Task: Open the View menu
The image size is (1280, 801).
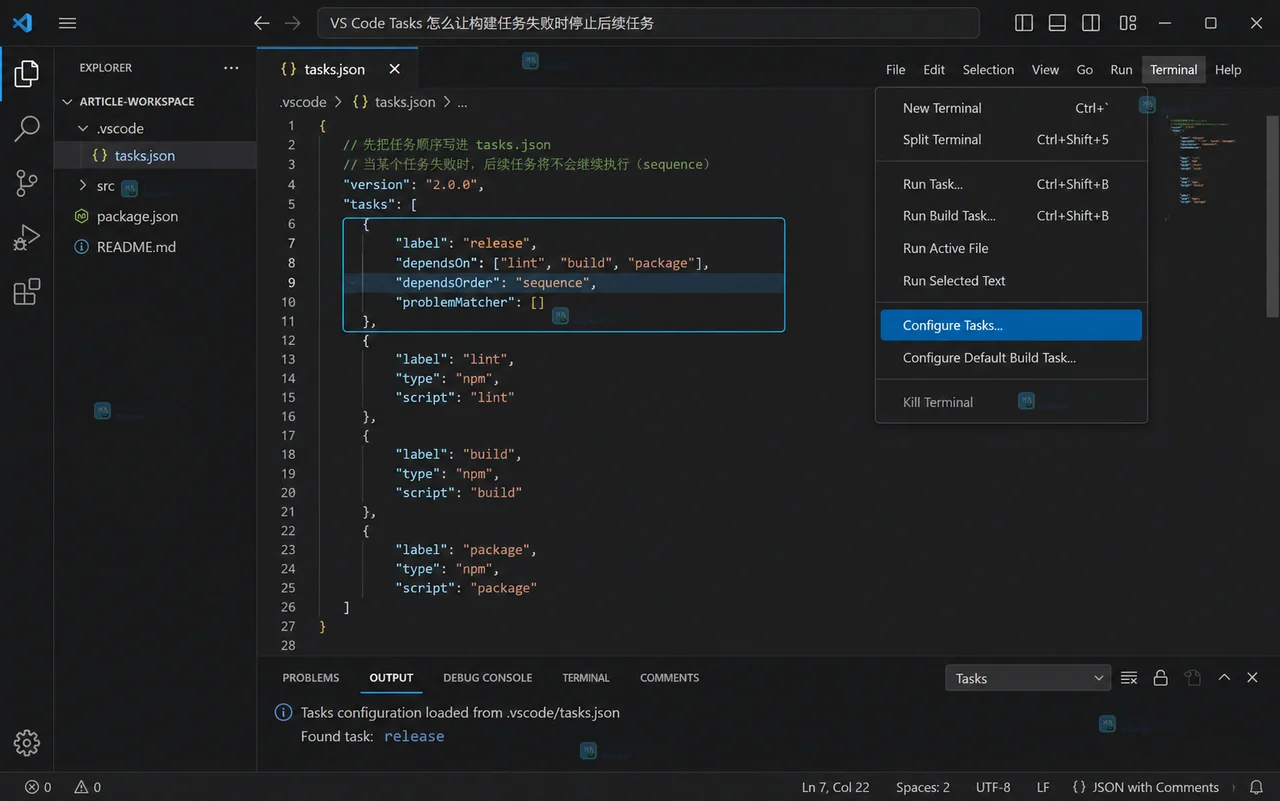Action: [1045, 69]
